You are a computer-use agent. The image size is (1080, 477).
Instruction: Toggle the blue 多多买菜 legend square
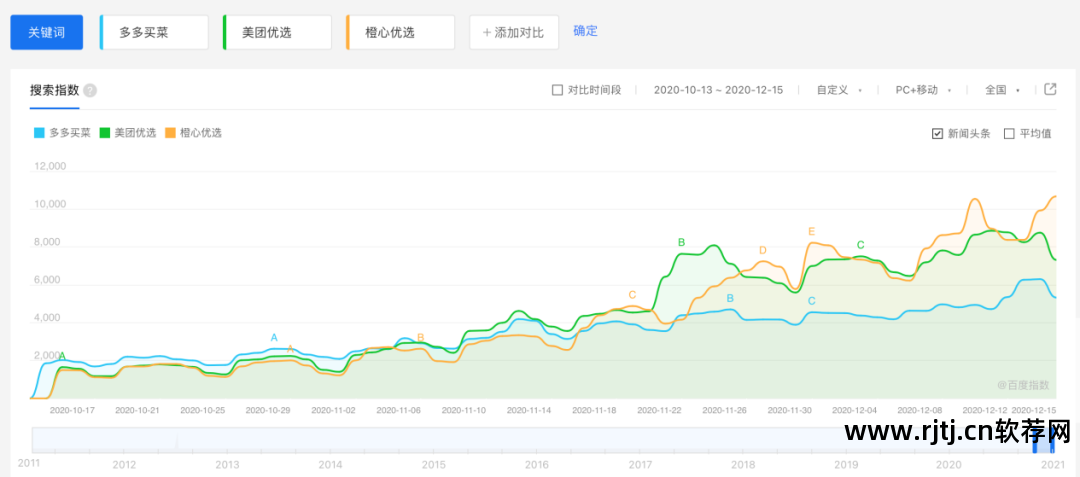click(x=39, y=133)
